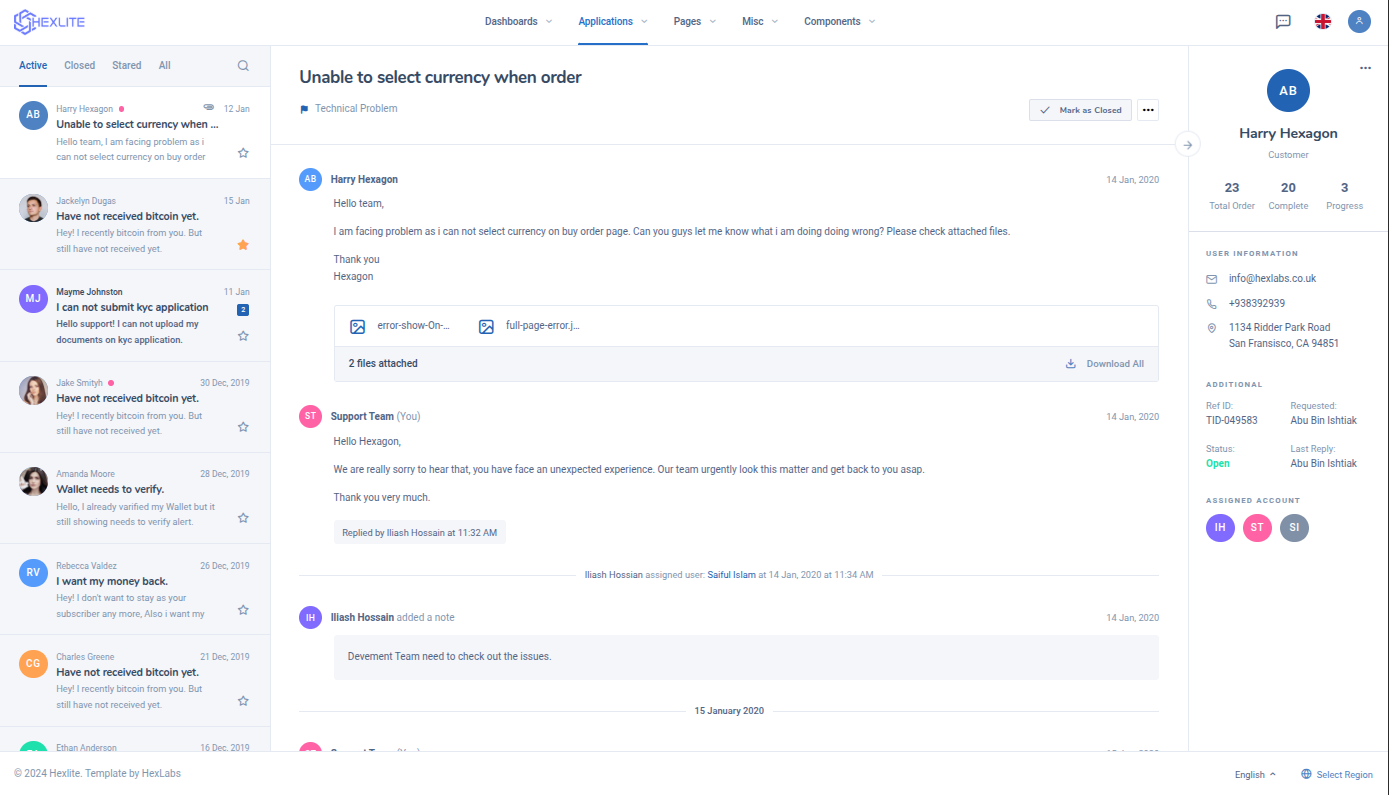Star the Harry Hexagon ticket
The height and width of the screenshot is (795, 1389).
click(x=243, y=153)
